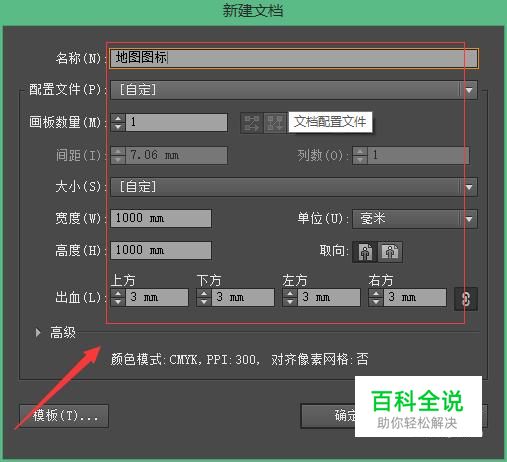Click the 上方 top bleed field
Viewport: 507px width, 462px height.
(x=157, y=297)
